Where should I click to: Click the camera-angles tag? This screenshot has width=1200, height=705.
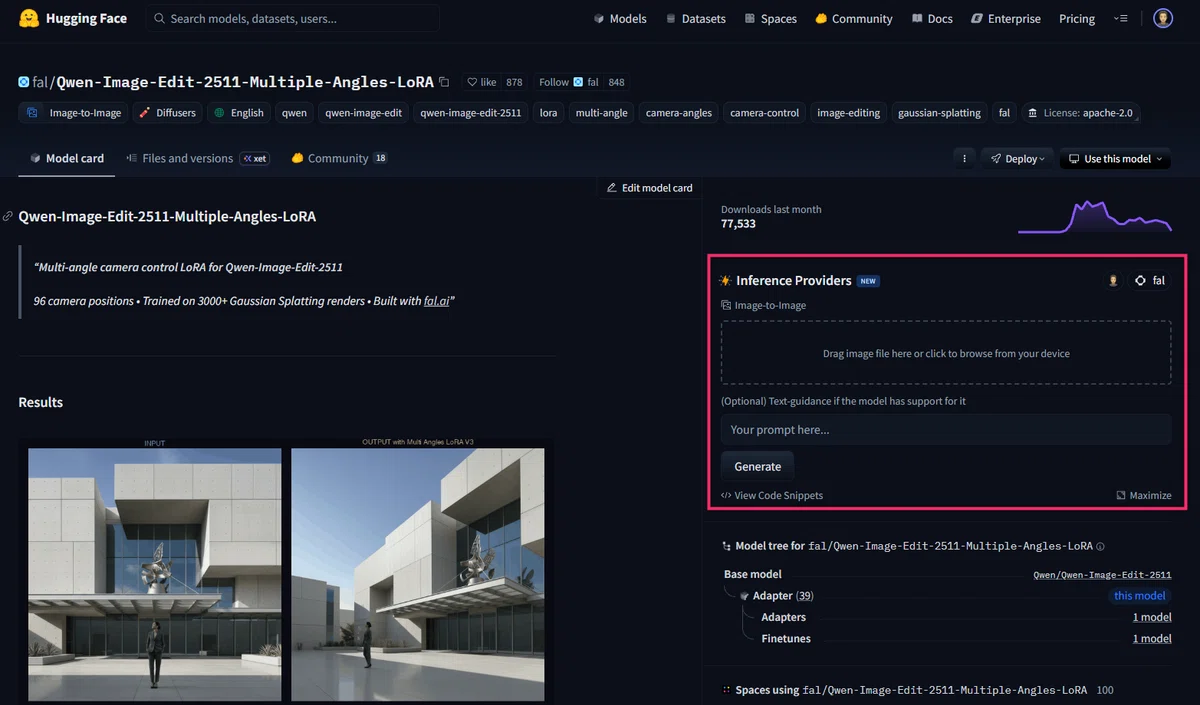point(679,113)
